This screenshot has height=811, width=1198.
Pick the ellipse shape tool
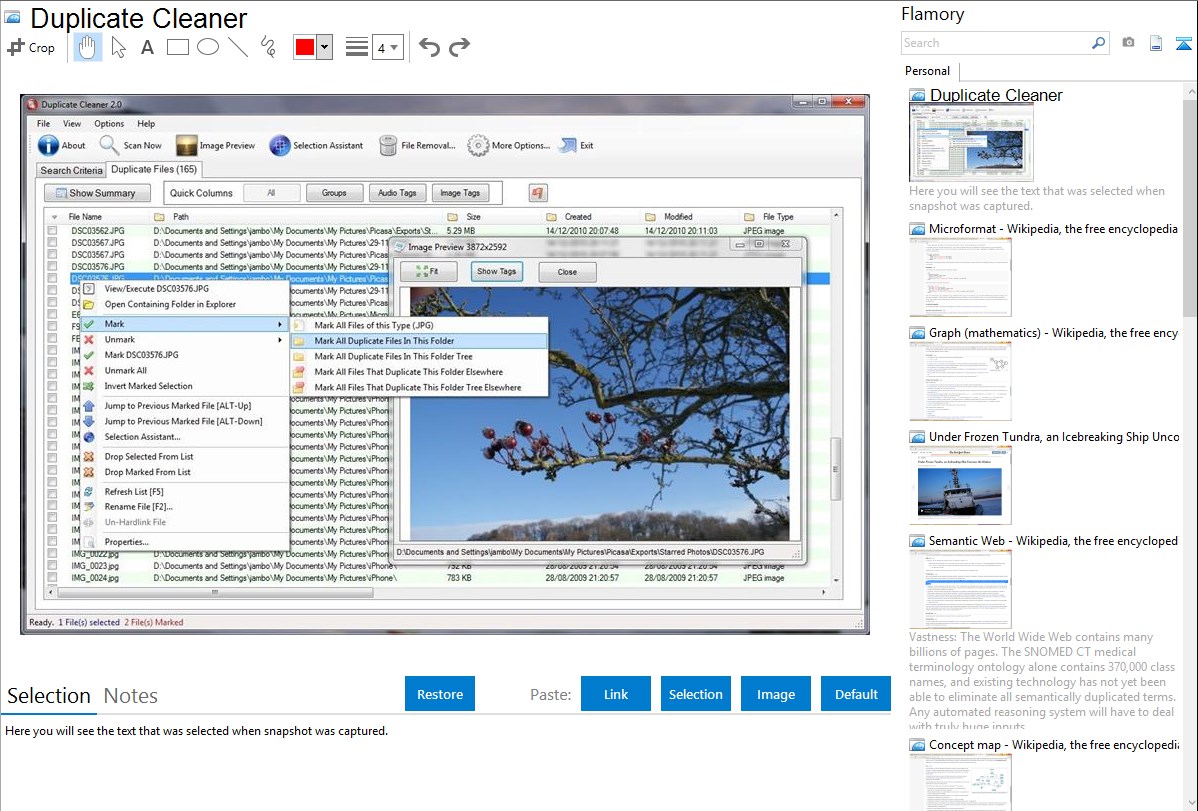(x=207, y=47)
